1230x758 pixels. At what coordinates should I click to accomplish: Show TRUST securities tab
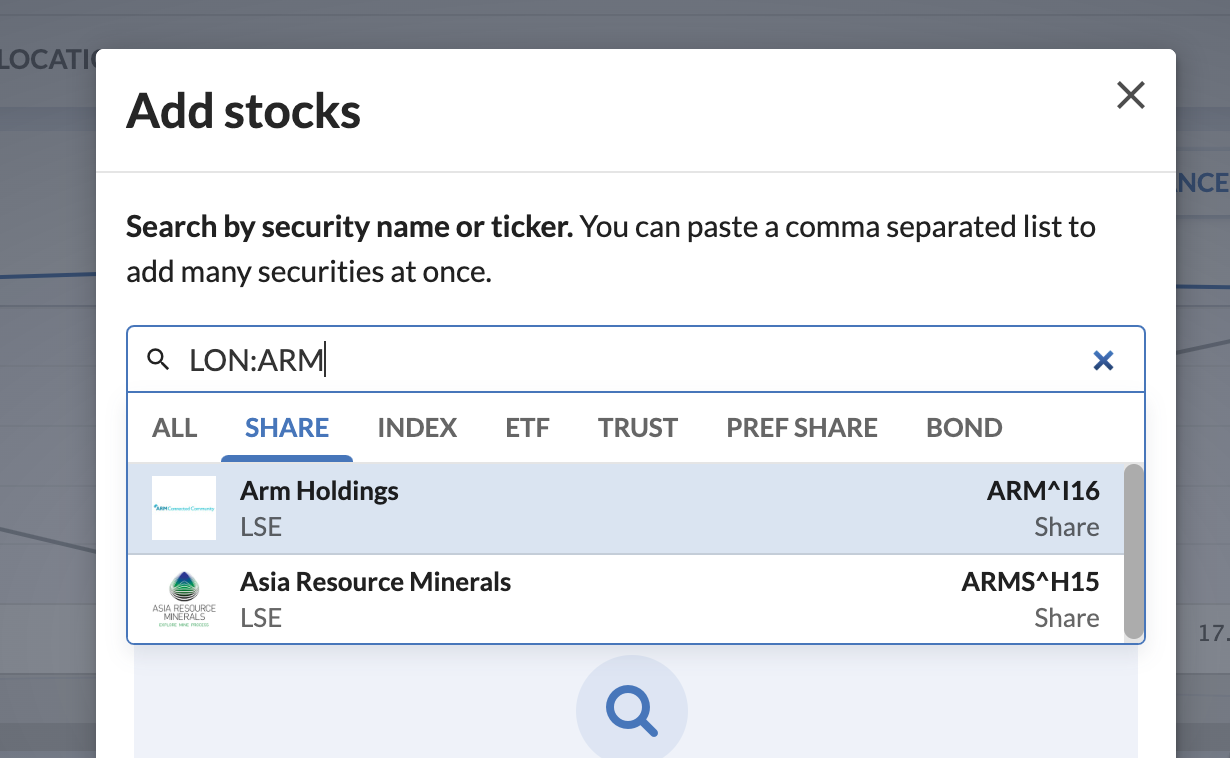click(x=638, y=428)
